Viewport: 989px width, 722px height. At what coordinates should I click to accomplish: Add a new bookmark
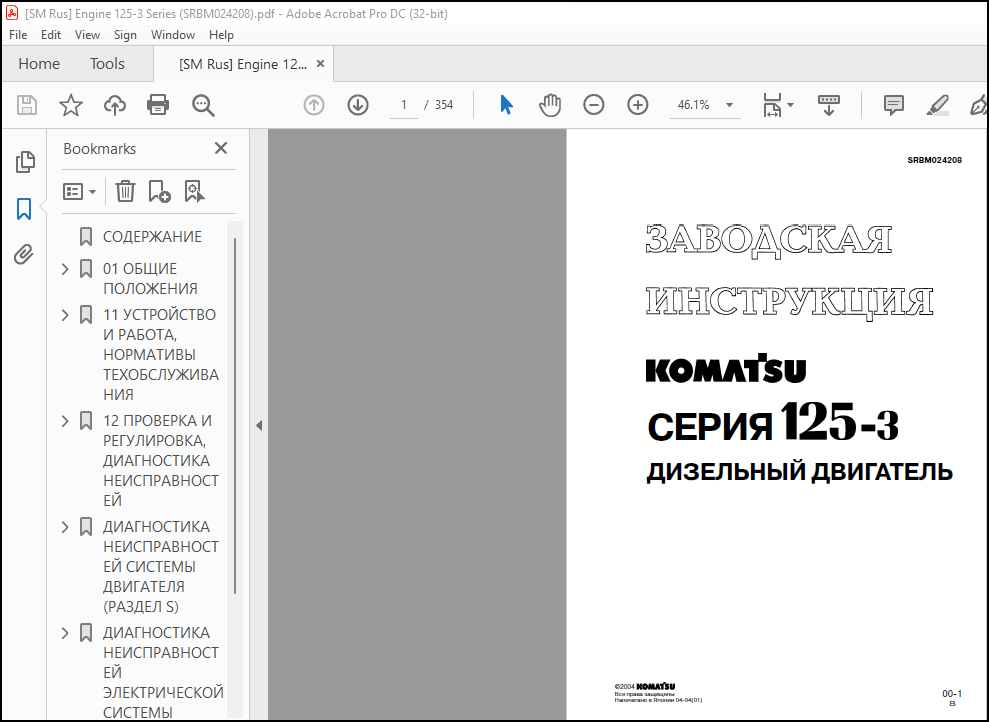coord(160,191)
